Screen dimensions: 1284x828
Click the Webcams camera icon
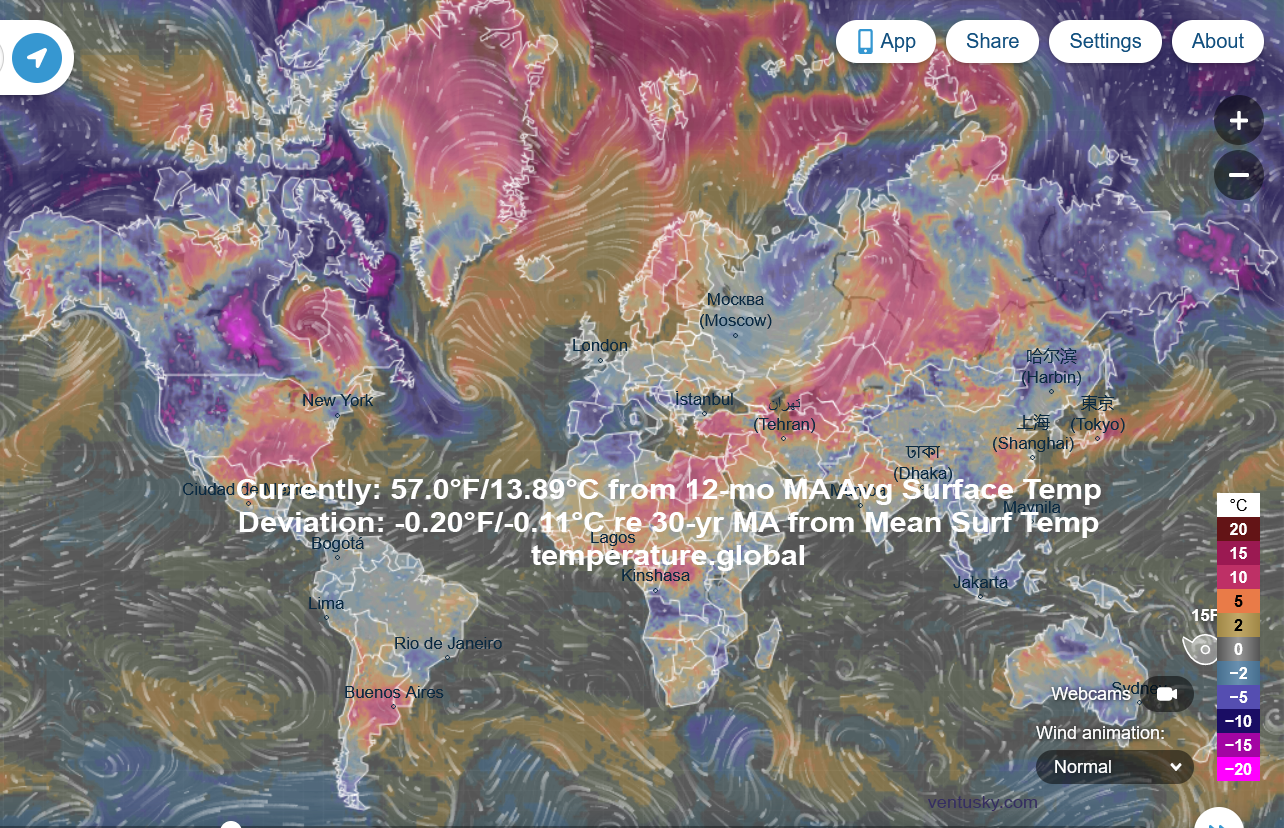click(x=1166, y=694)
